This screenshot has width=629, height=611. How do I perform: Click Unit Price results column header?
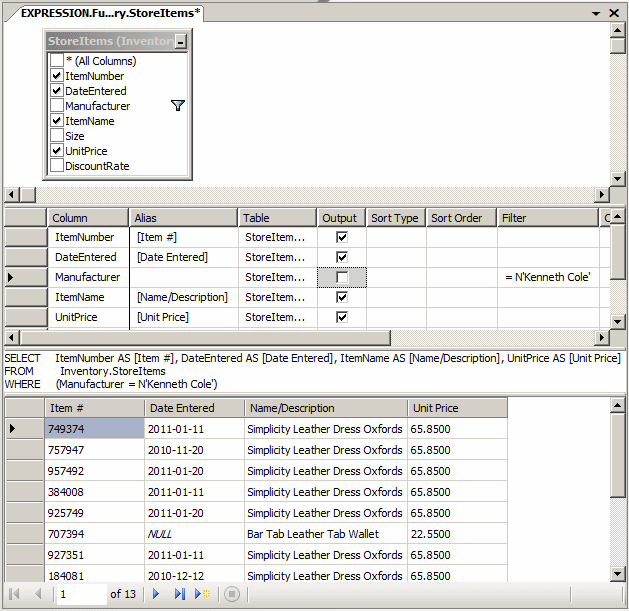tap(457, 408)
